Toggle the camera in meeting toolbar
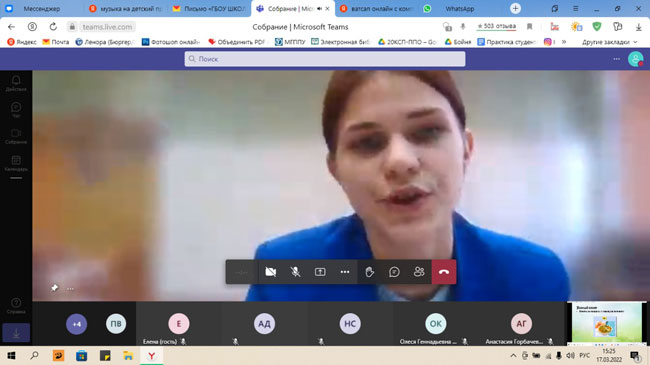650x365 pixels. click(270, 272)
